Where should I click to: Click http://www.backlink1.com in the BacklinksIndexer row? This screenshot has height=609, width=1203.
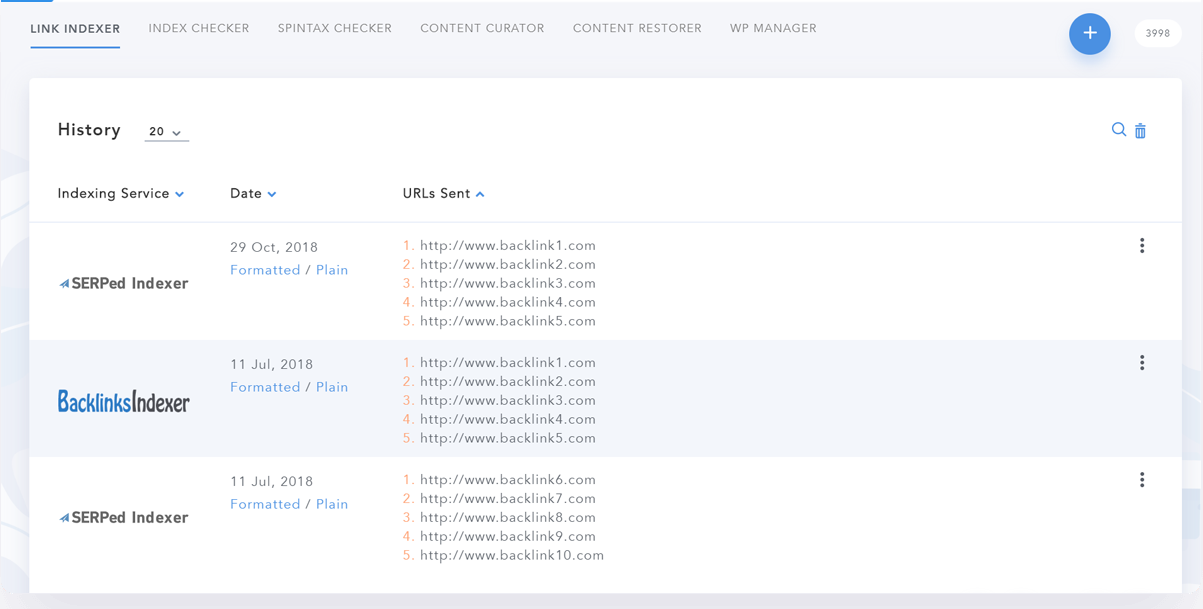(x=508, y=363)
